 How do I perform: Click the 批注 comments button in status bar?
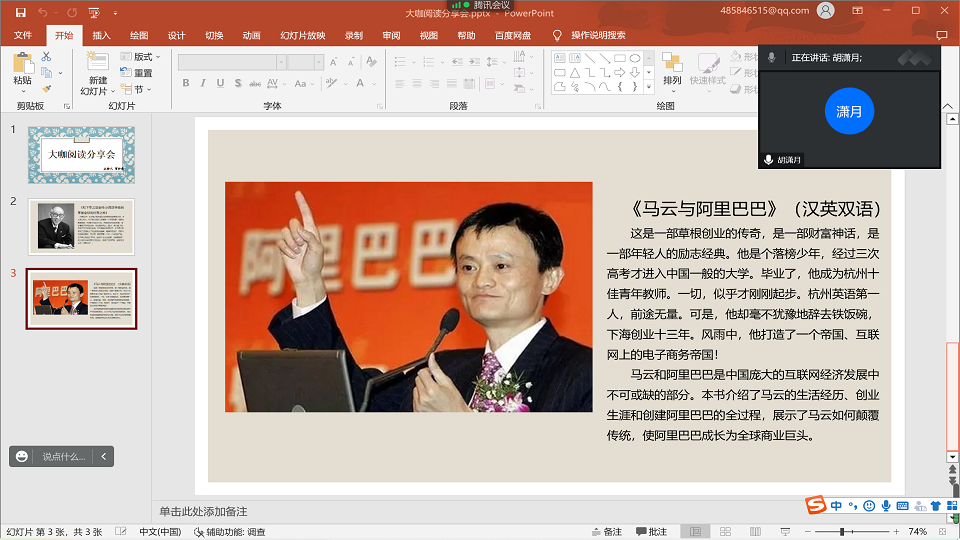[651, 531]
